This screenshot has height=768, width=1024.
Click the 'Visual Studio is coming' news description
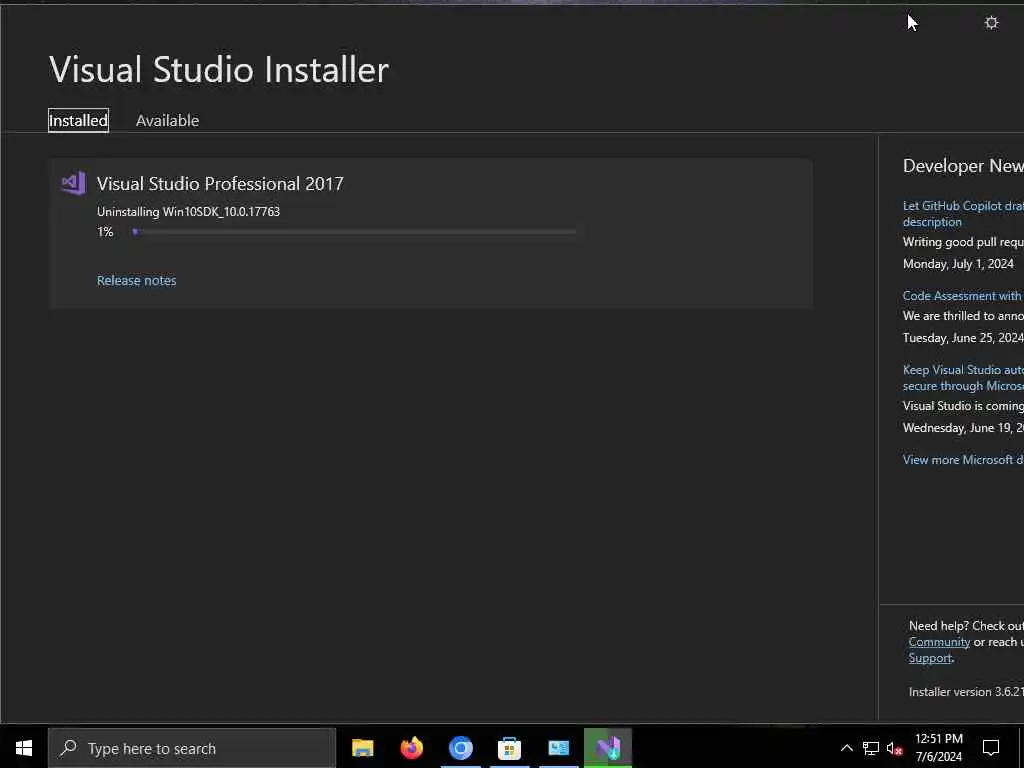tap(963, 406)
